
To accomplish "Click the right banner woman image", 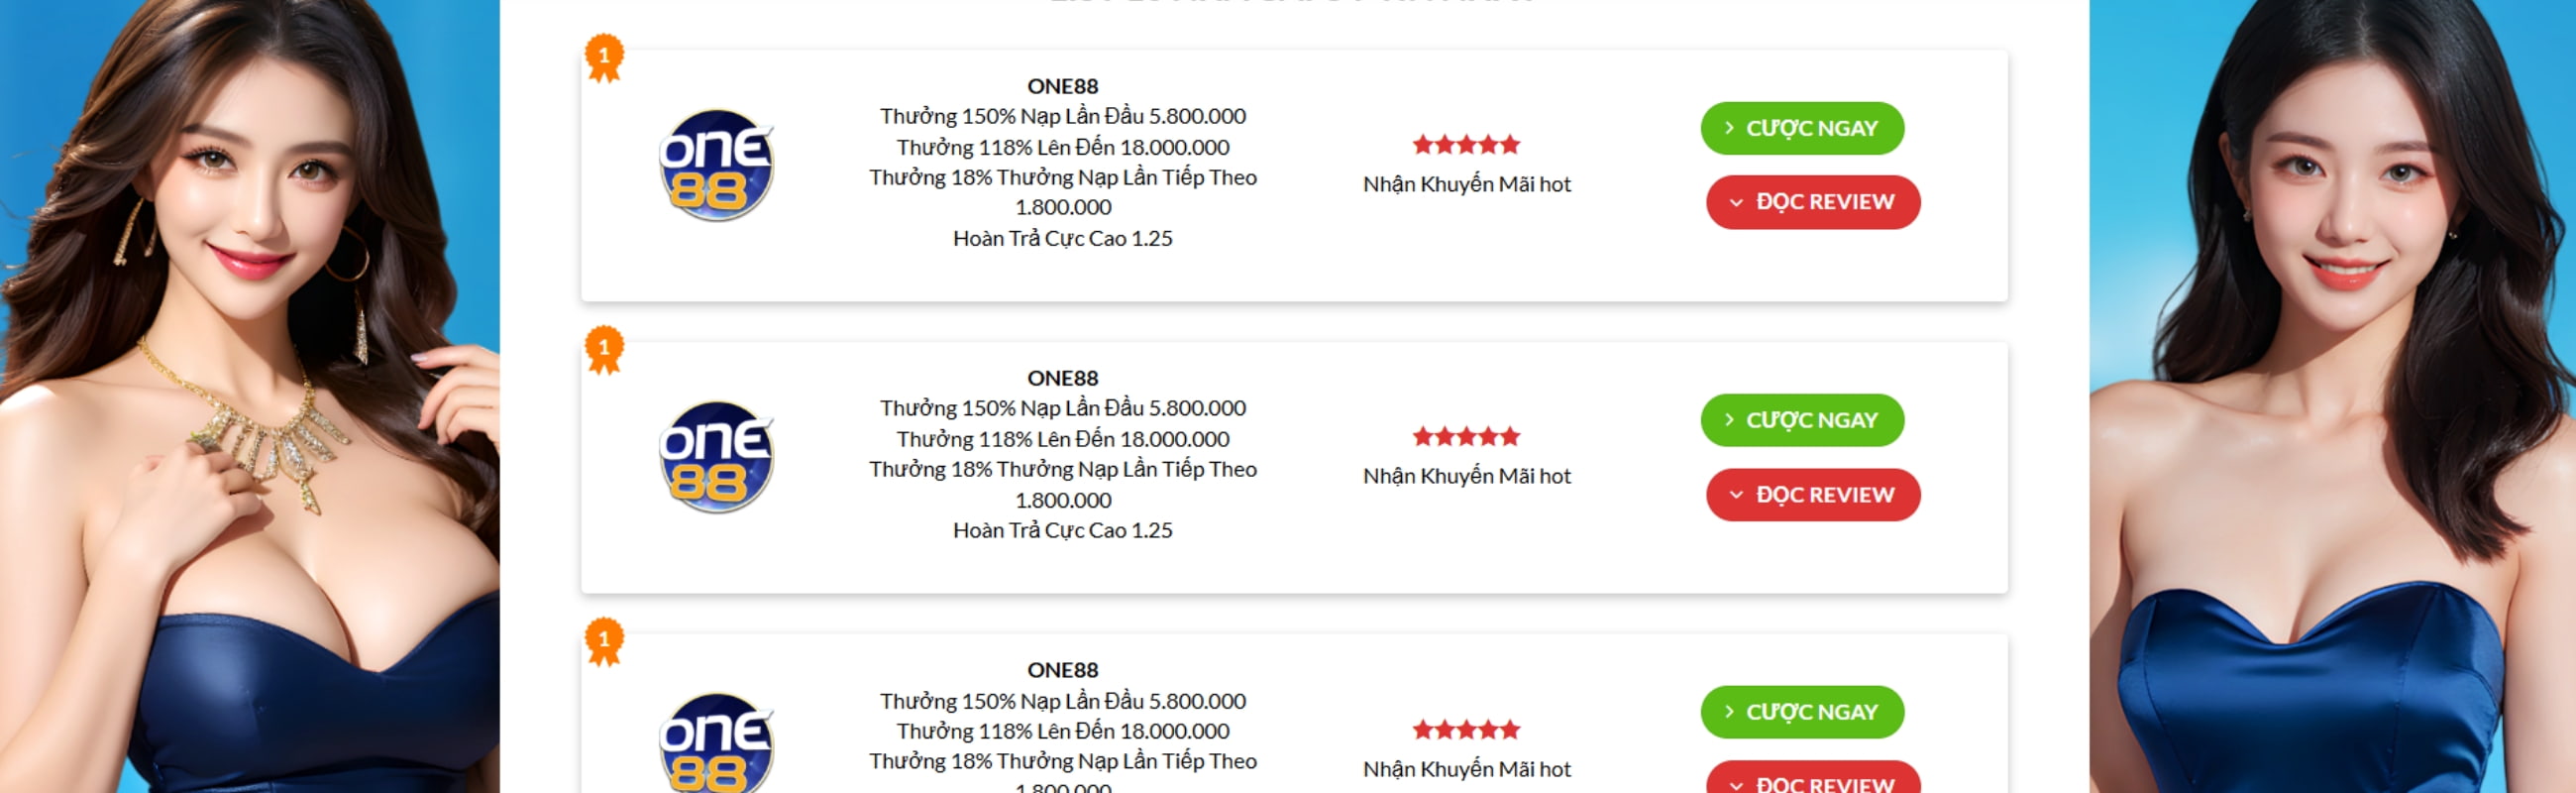I will click(2332, 400).
